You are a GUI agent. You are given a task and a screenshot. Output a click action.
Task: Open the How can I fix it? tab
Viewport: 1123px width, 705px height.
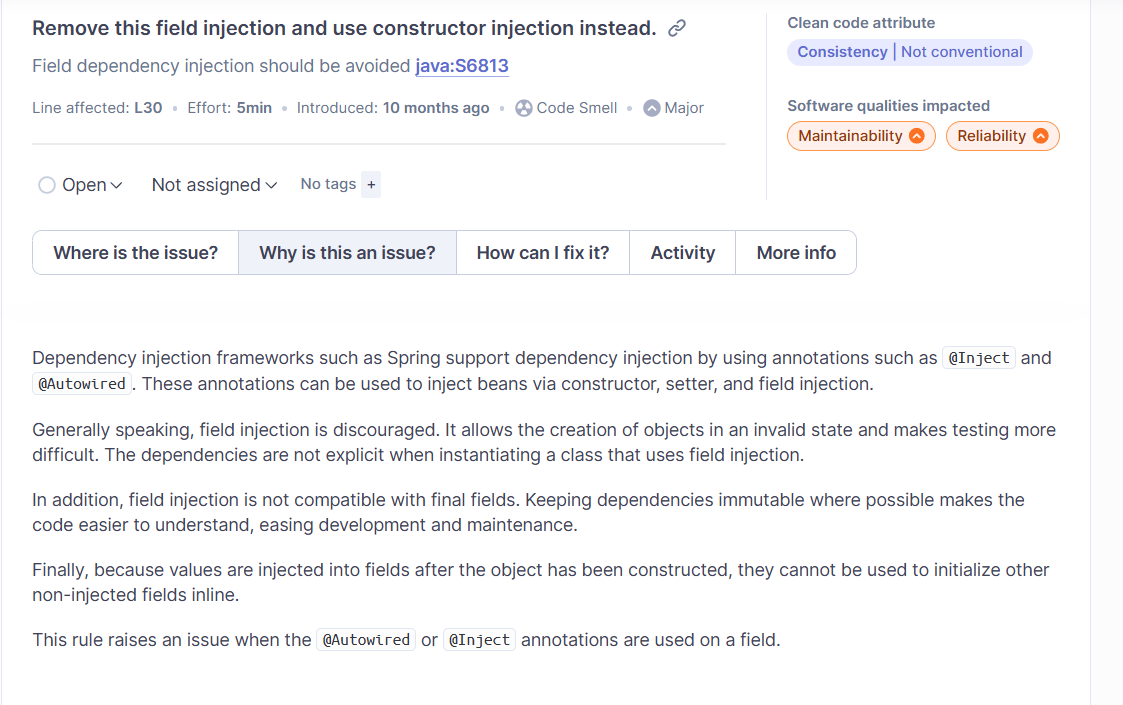(543, 253)
